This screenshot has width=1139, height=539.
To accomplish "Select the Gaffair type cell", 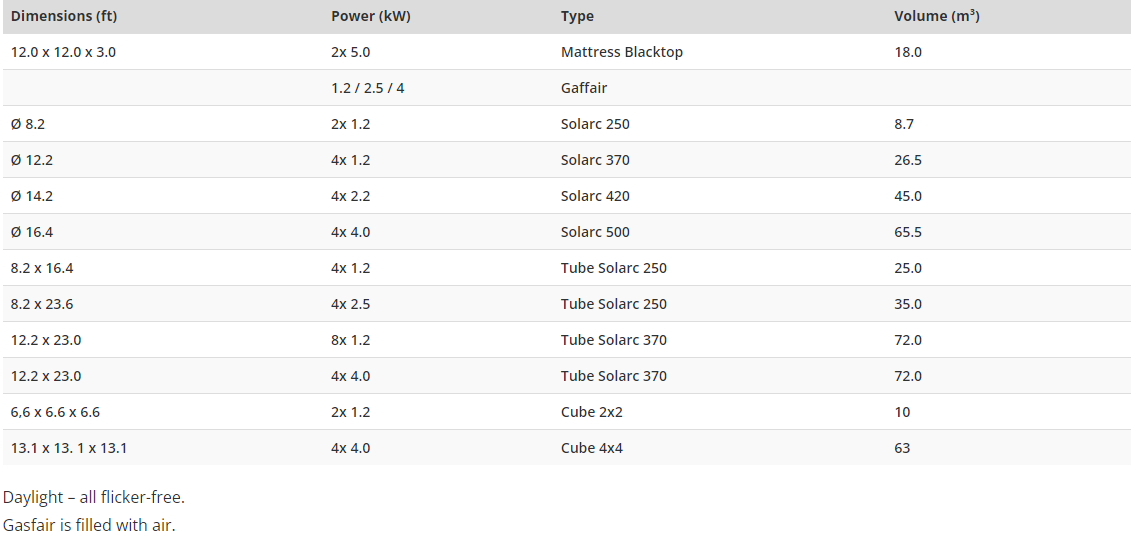I will [584, 88].
